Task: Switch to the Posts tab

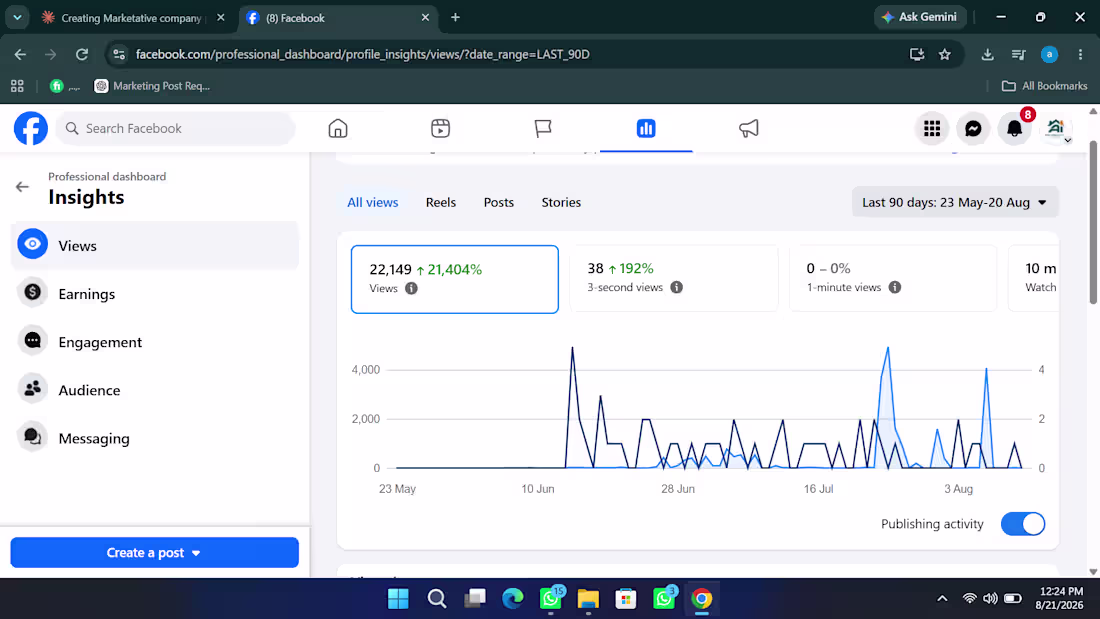Action: tap(499, 202)
